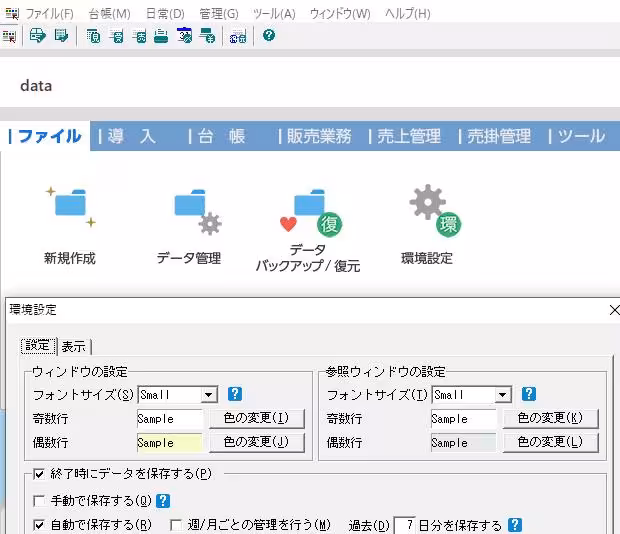The height and width of the screenshot is (534, 620).
Task: Click the navigation menu toolbar icon at far left
Action: 9,36
